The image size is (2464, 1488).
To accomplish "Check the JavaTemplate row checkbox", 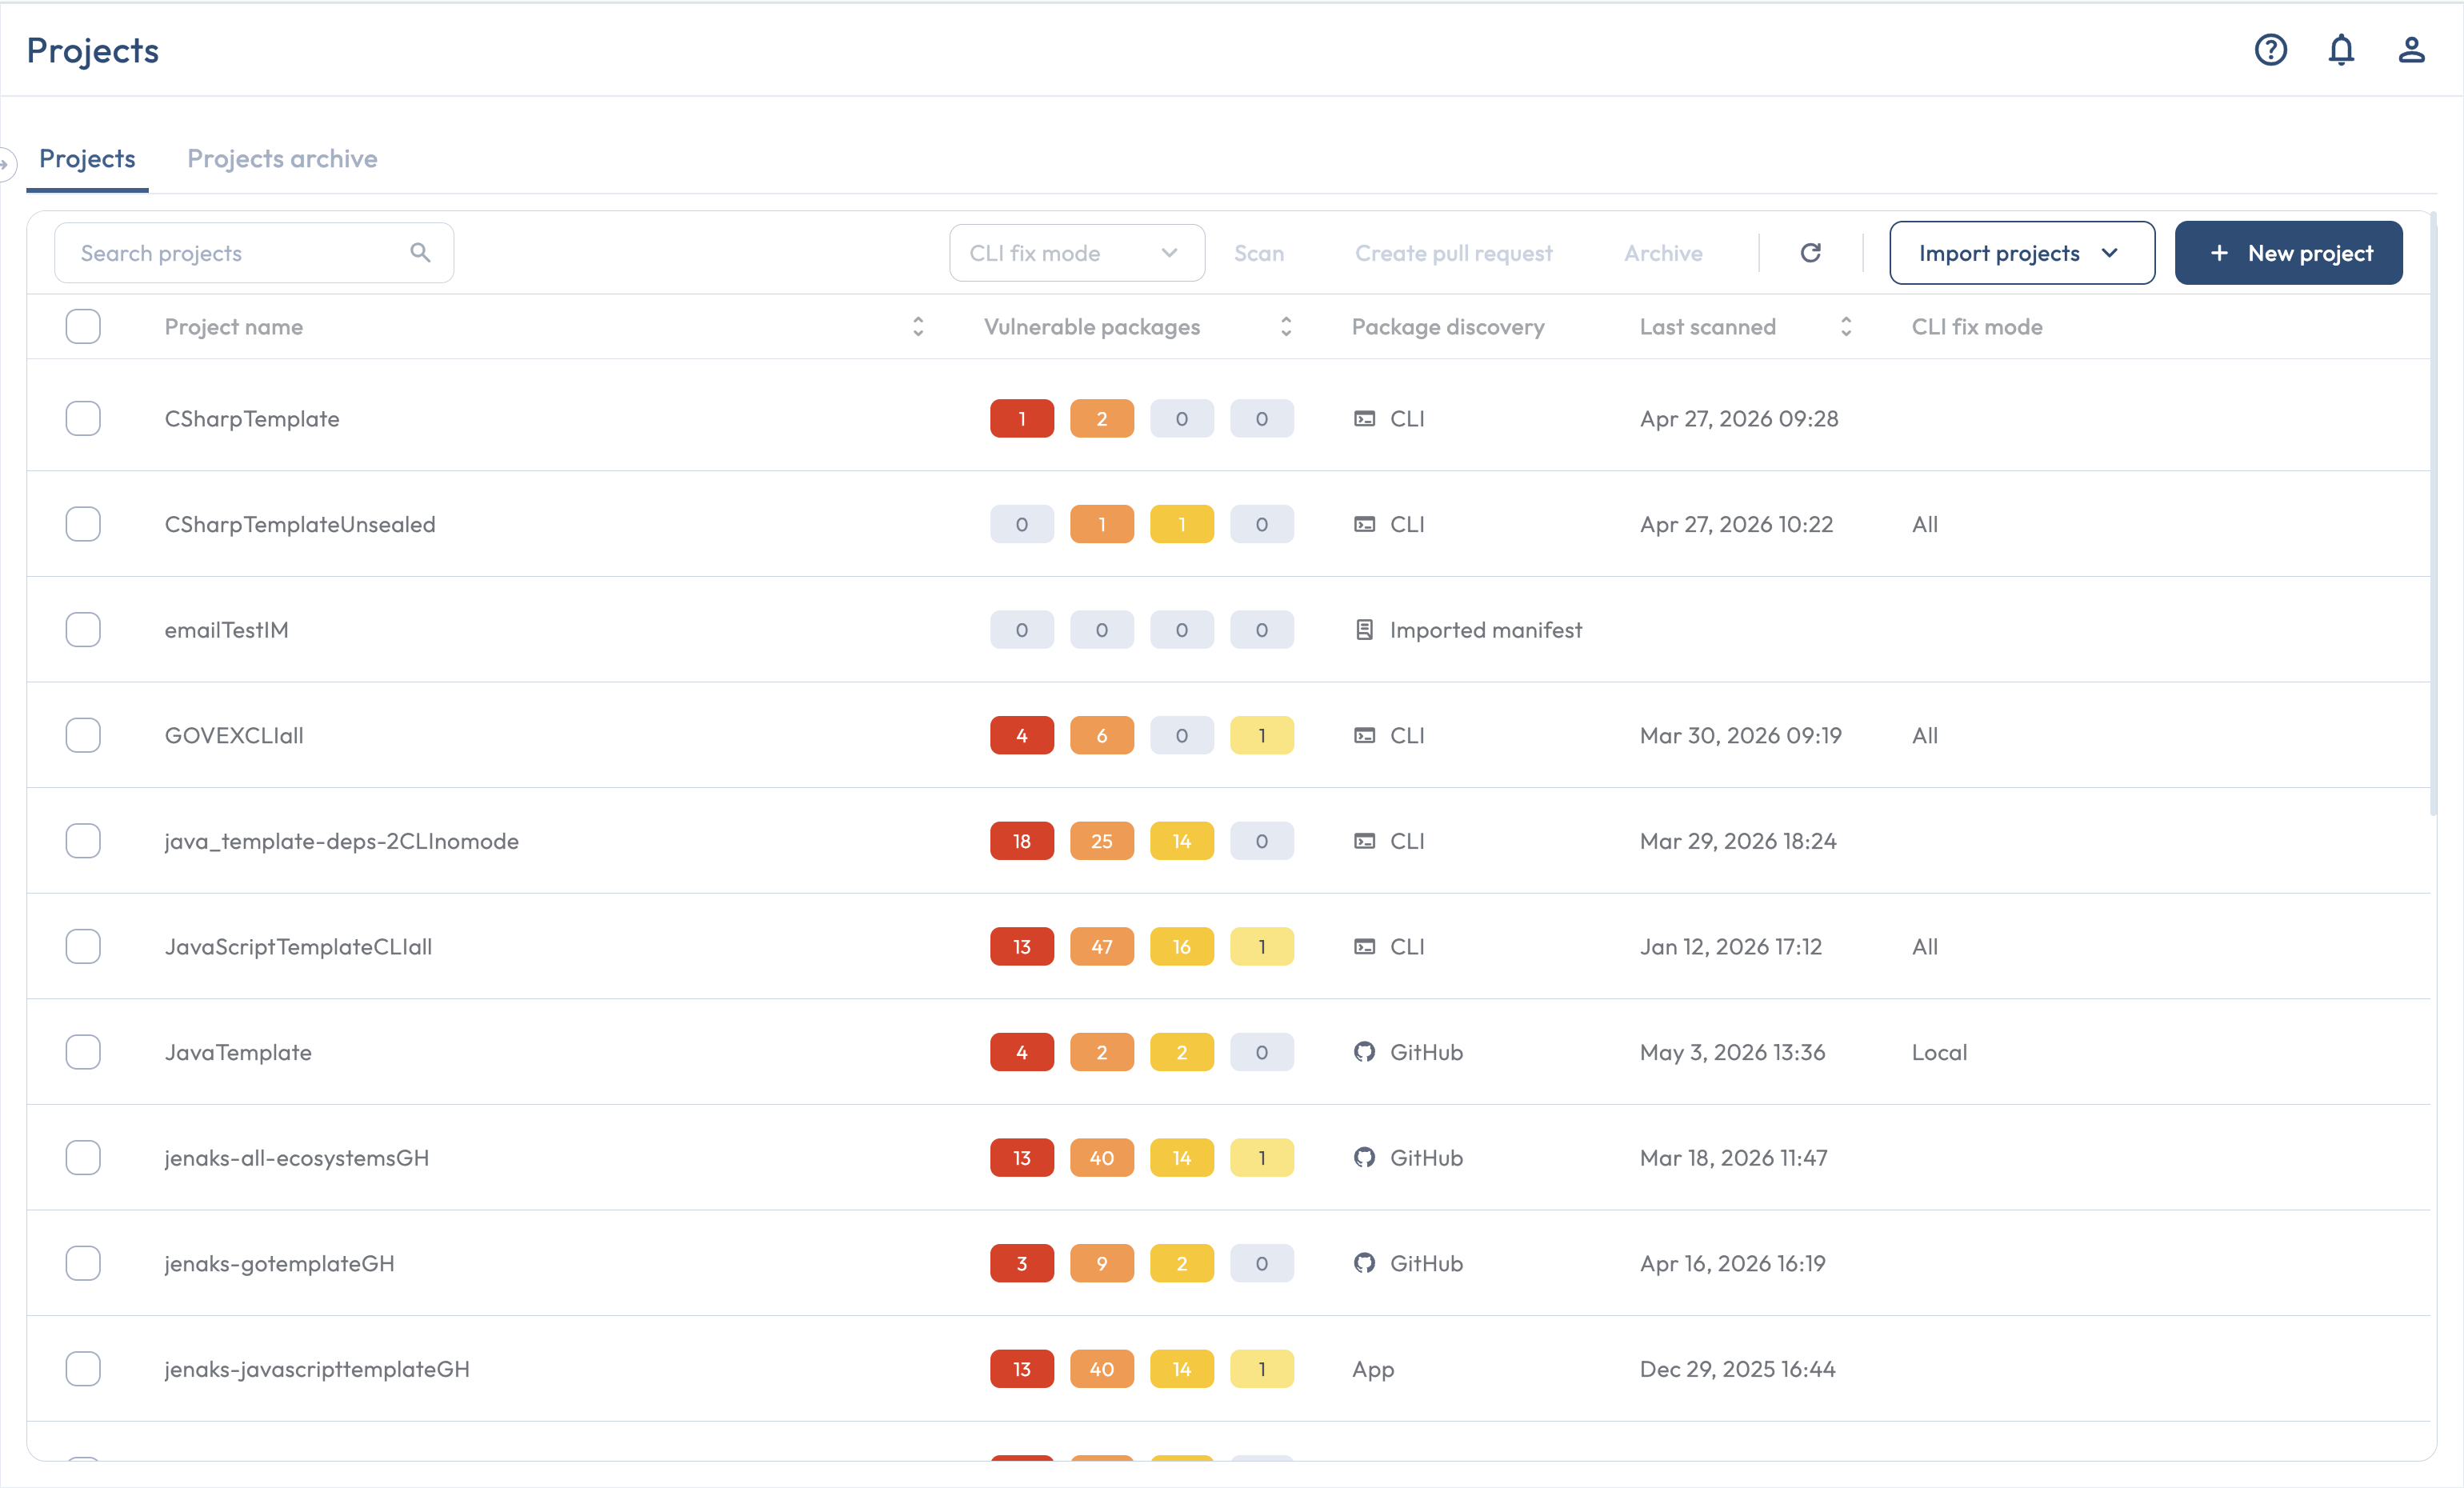I will click(x=83, y=1052).
